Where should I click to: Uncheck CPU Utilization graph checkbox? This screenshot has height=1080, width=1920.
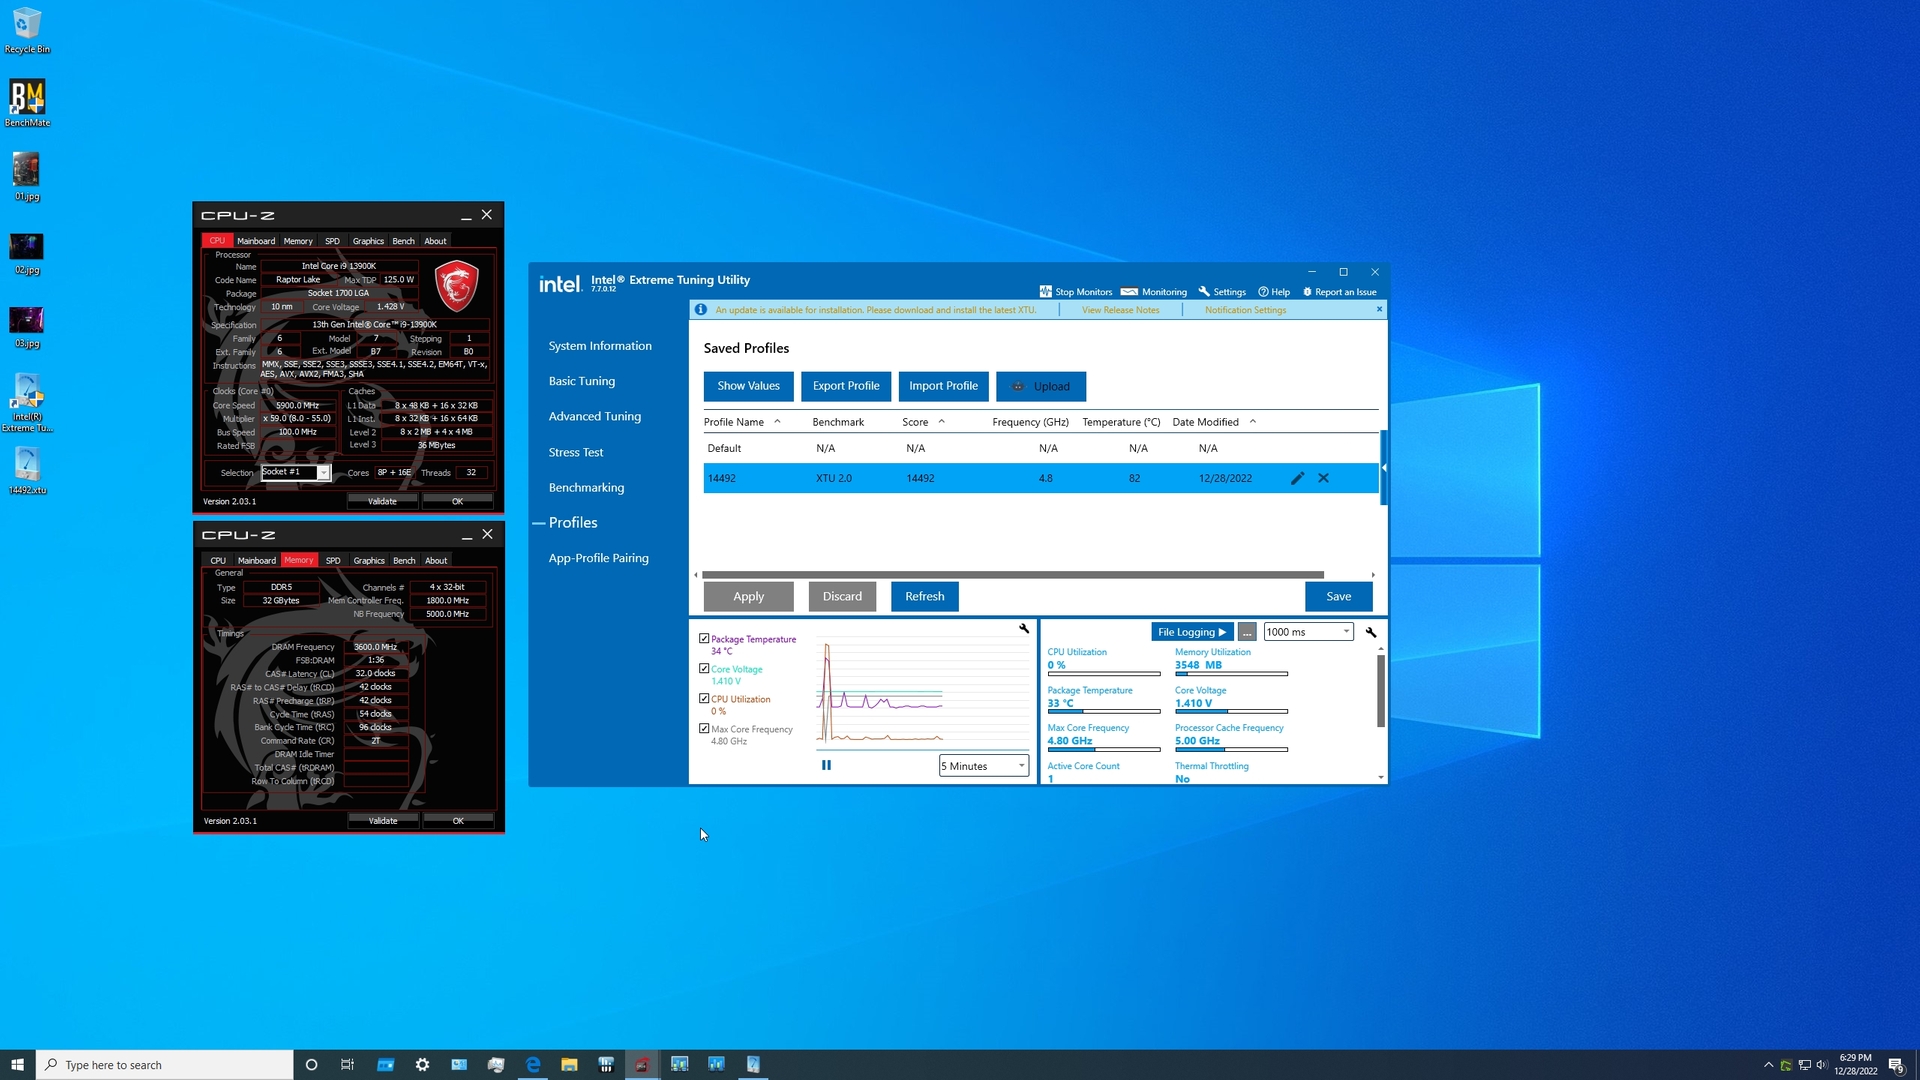(704, 698)
